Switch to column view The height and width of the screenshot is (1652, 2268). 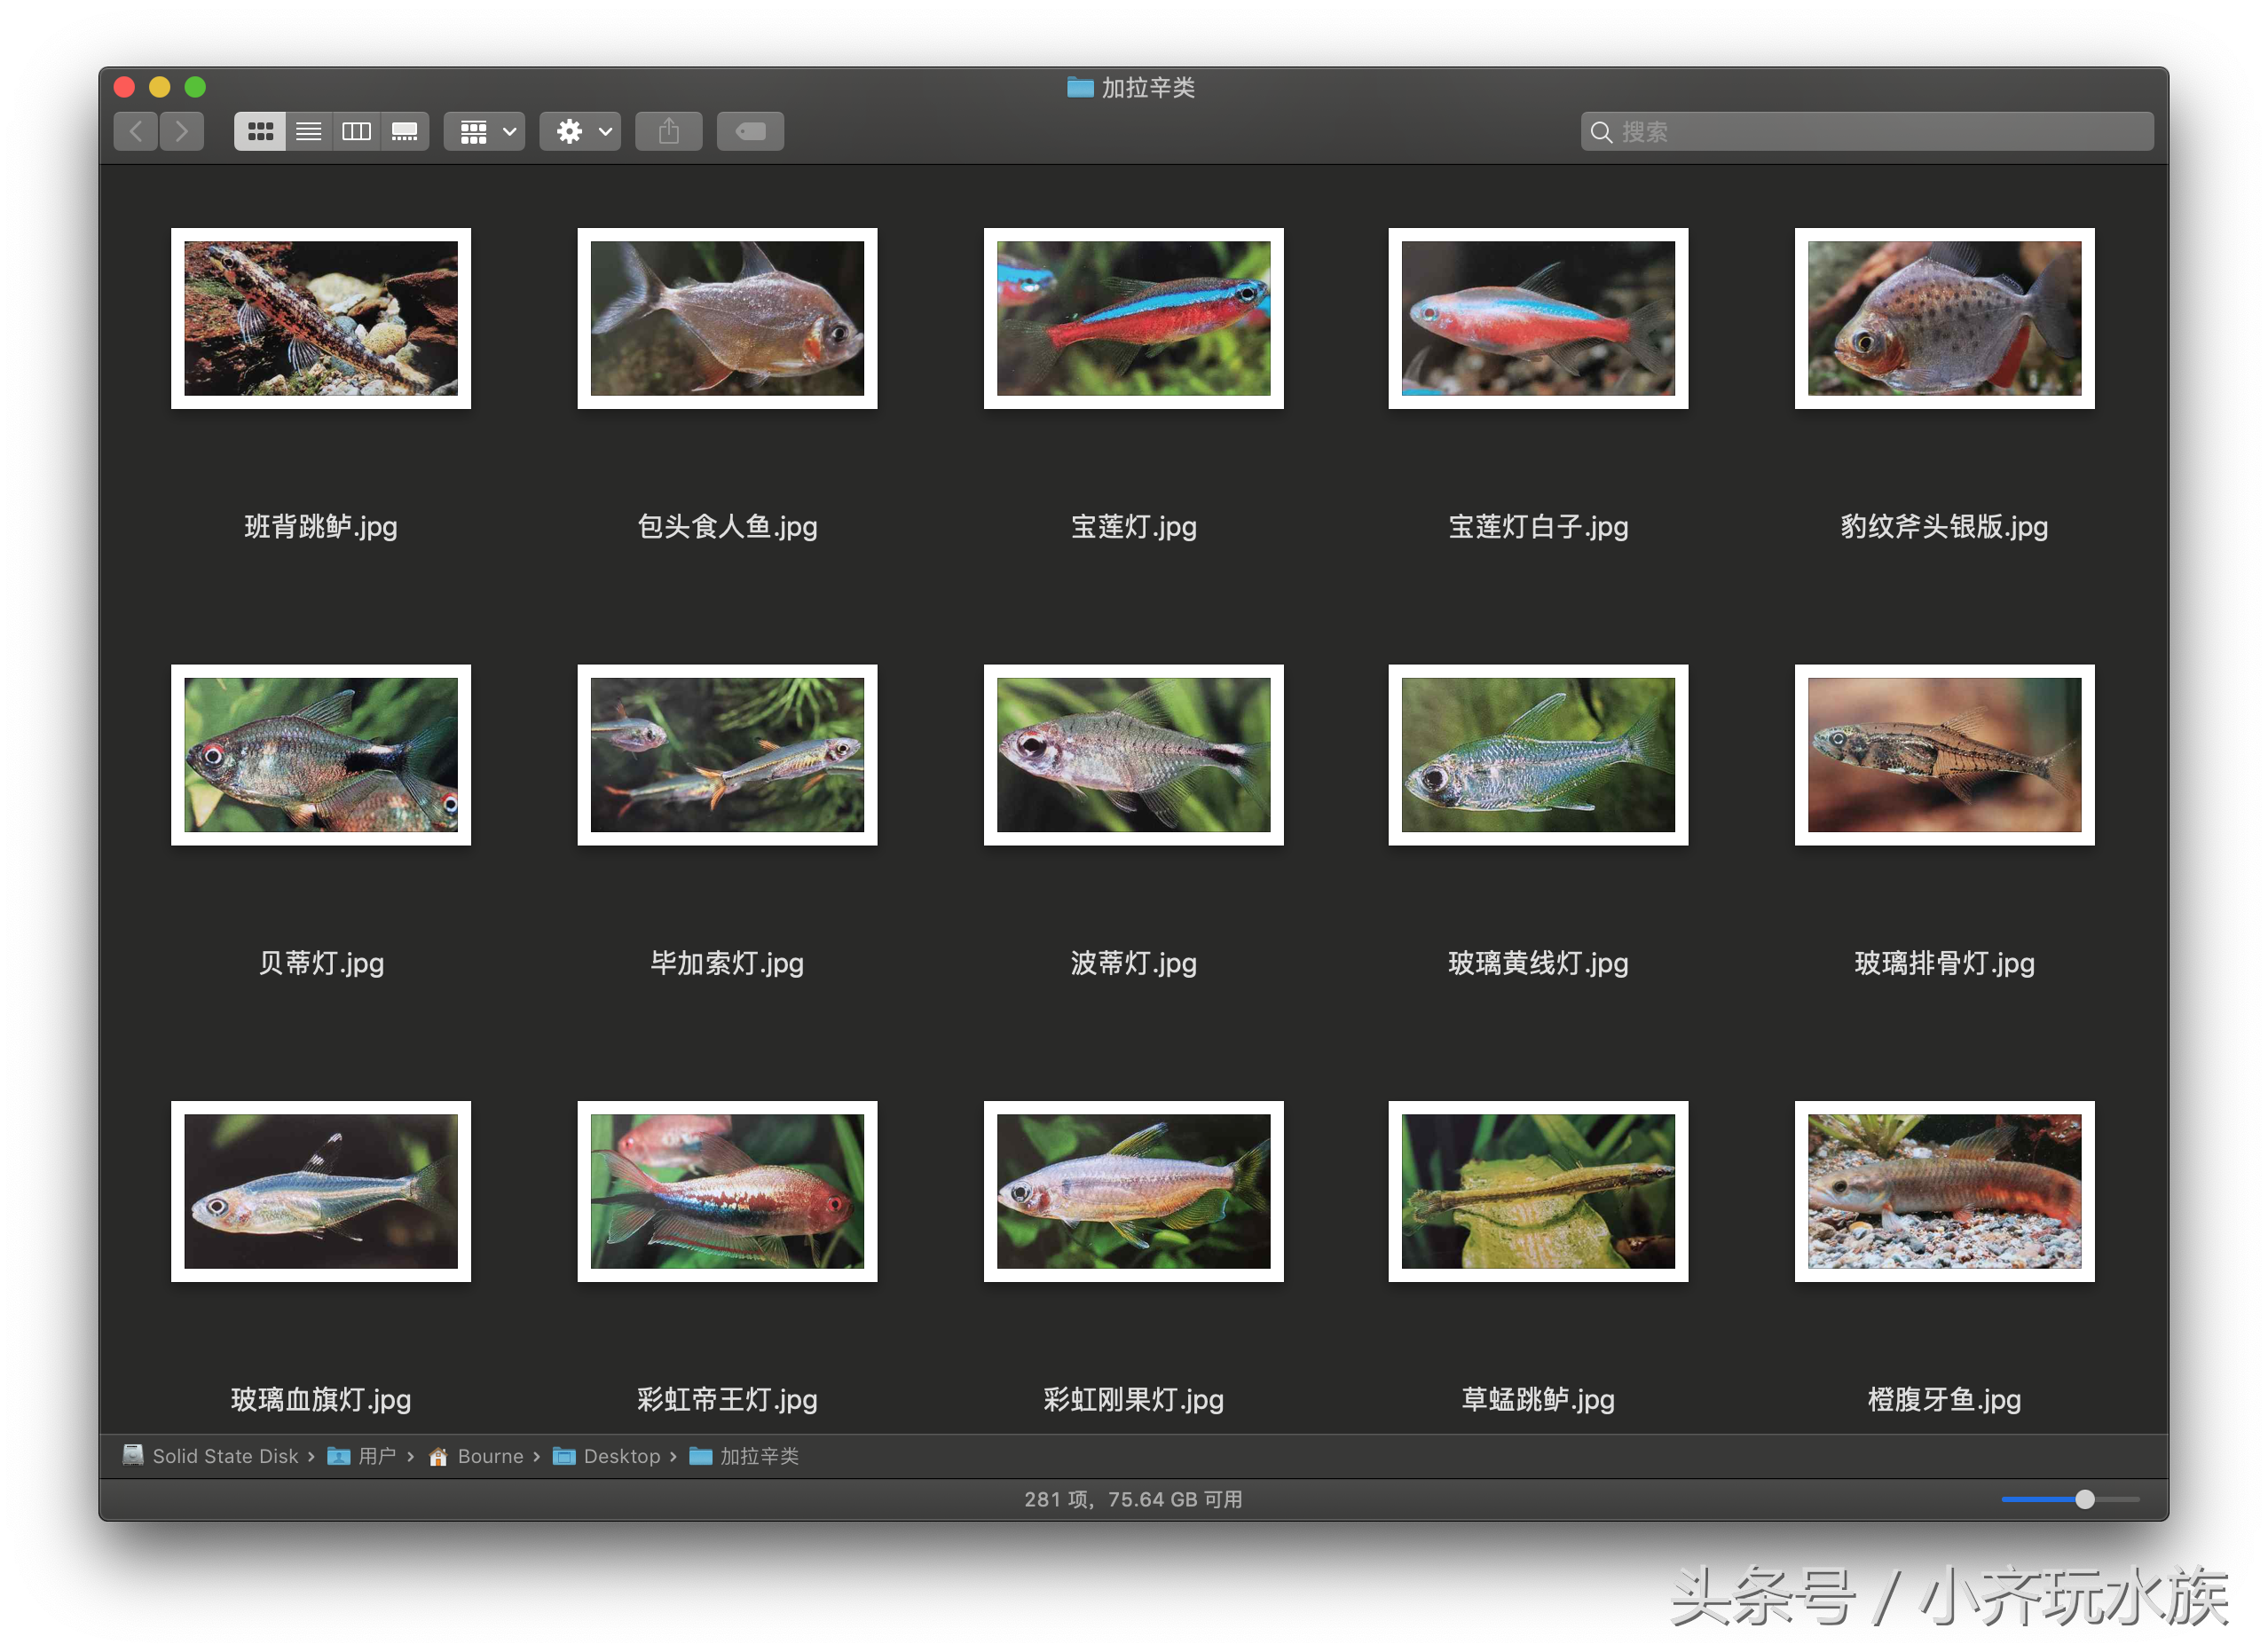click(357, 131)
